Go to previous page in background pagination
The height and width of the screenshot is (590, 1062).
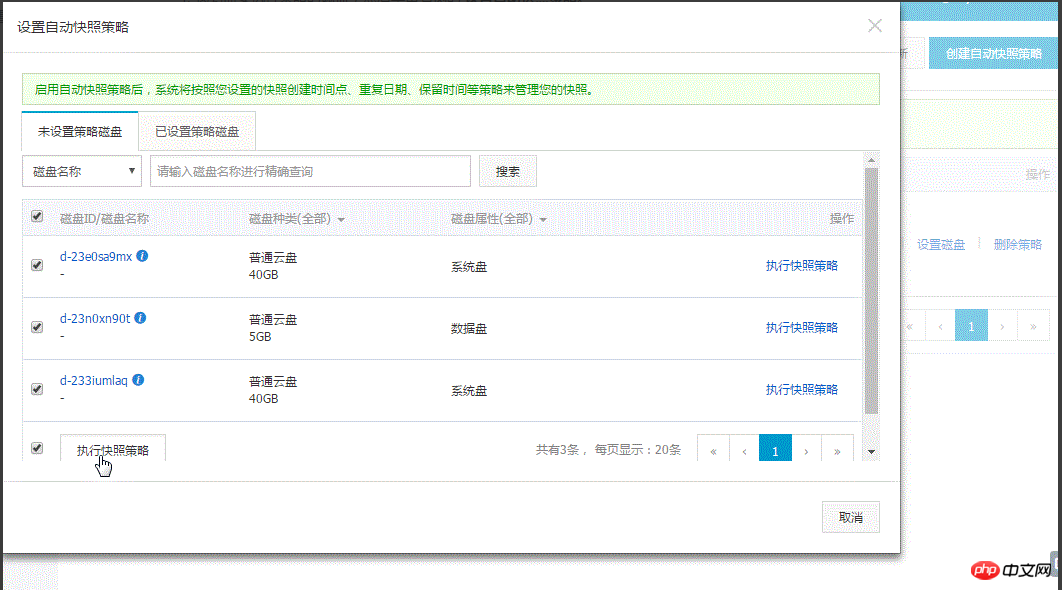[x=940, y=326]
